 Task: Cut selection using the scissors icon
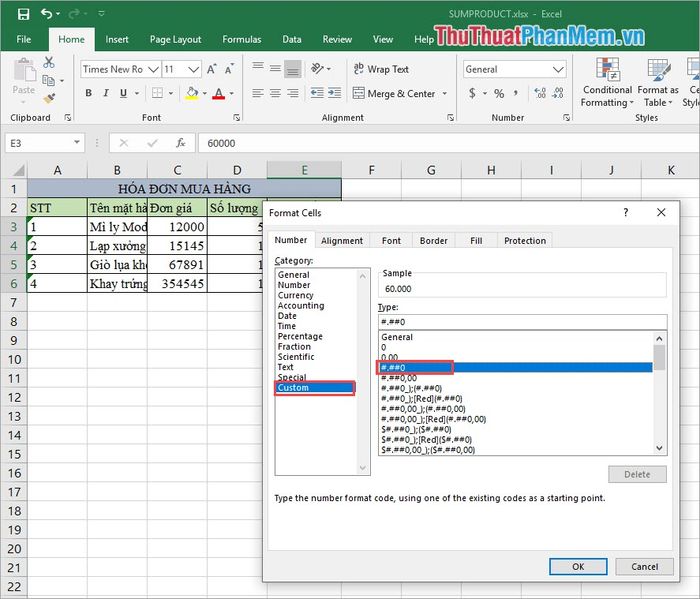click(x=49, y=62)
